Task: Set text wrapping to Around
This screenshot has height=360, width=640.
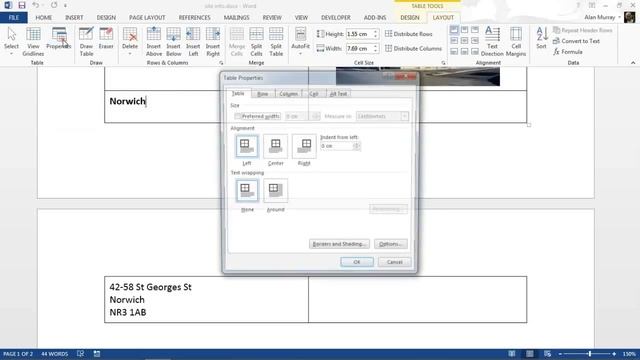Action: tap(276, 191)
